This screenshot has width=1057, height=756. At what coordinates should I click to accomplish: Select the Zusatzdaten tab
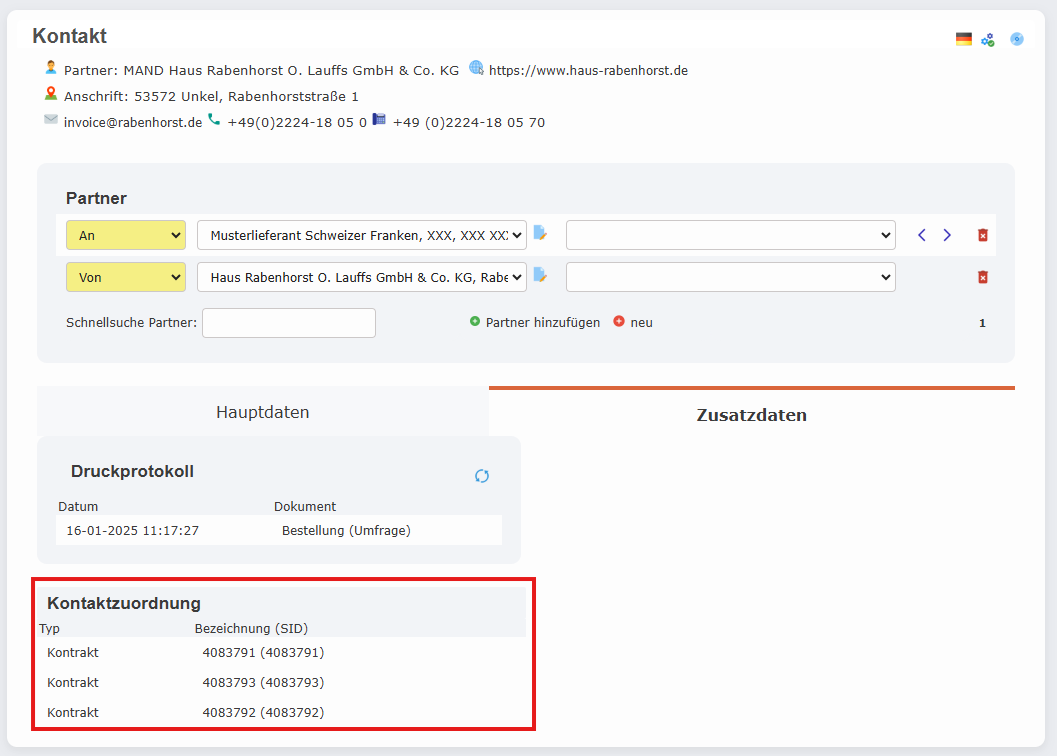click(x=751, y=414)
